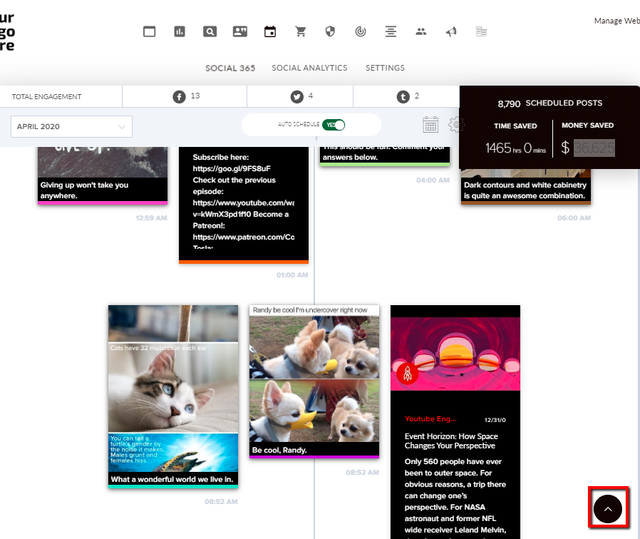The image size is (640, 539).
Task: Open the Settings tab
Action: [x=385, y=68]
